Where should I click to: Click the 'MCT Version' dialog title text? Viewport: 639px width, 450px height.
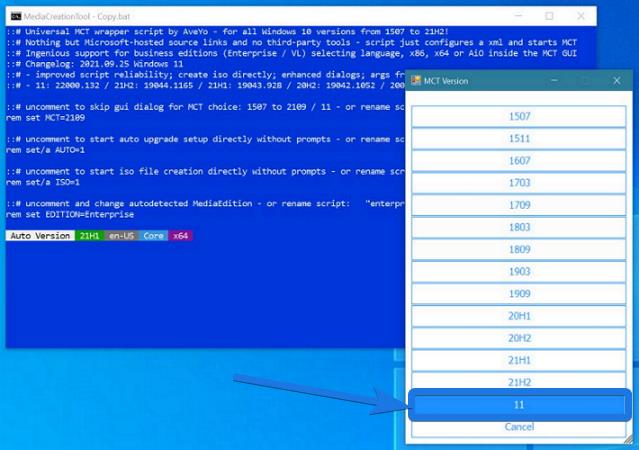tap(446, 81)
